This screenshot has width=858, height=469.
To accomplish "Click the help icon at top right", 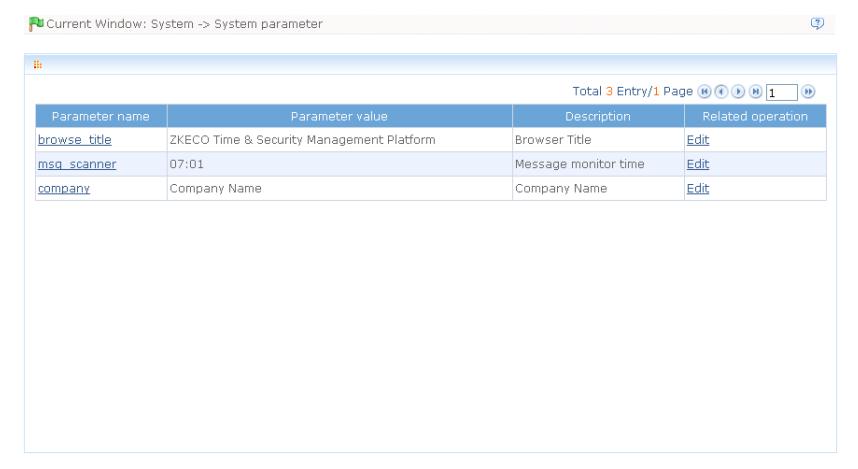I will tap(817, 24).
